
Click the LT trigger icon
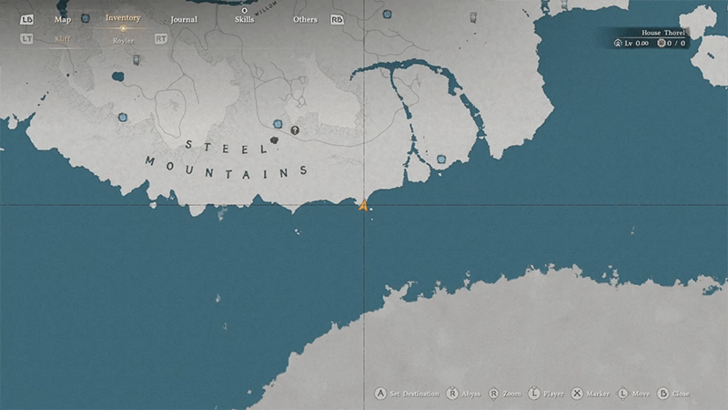[x=26, y=39]
